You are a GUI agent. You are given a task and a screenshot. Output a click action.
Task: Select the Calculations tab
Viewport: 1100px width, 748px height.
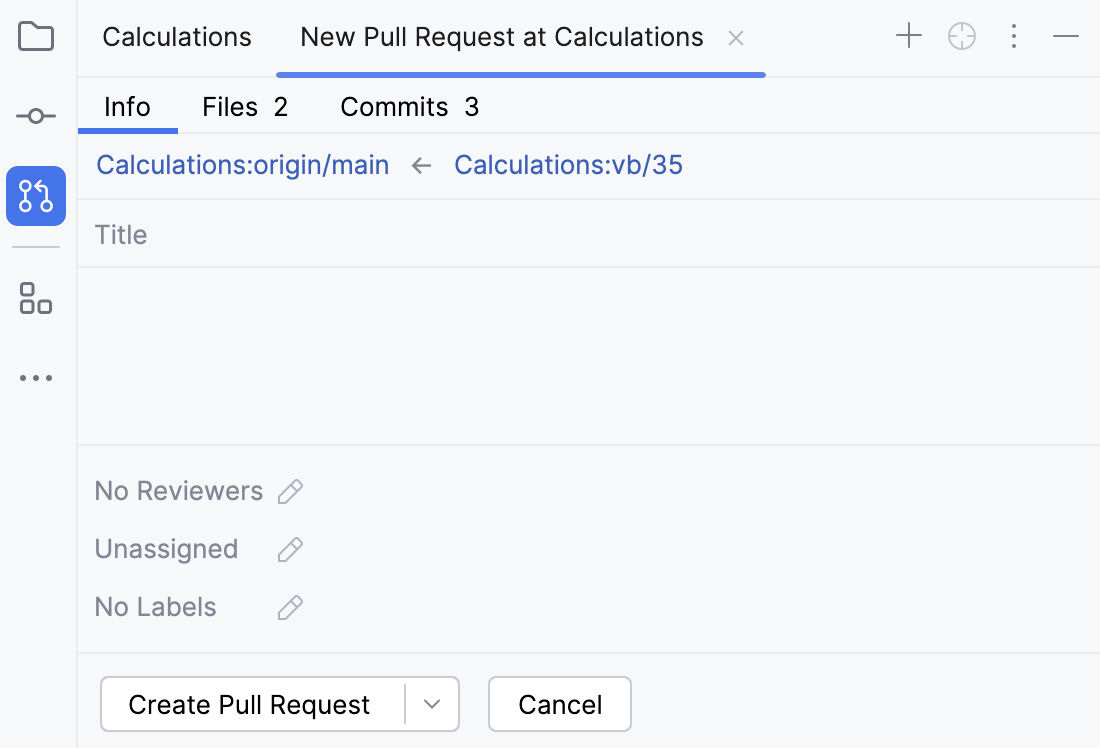176,37
